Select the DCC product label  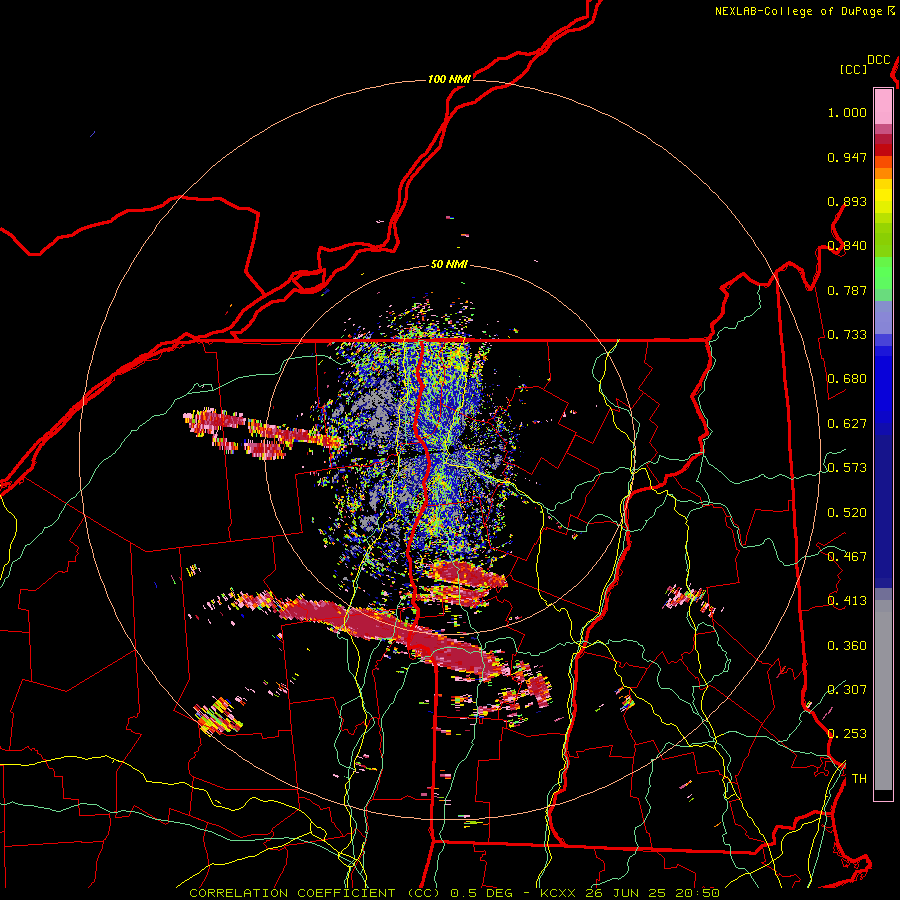(x=879, y=60)
